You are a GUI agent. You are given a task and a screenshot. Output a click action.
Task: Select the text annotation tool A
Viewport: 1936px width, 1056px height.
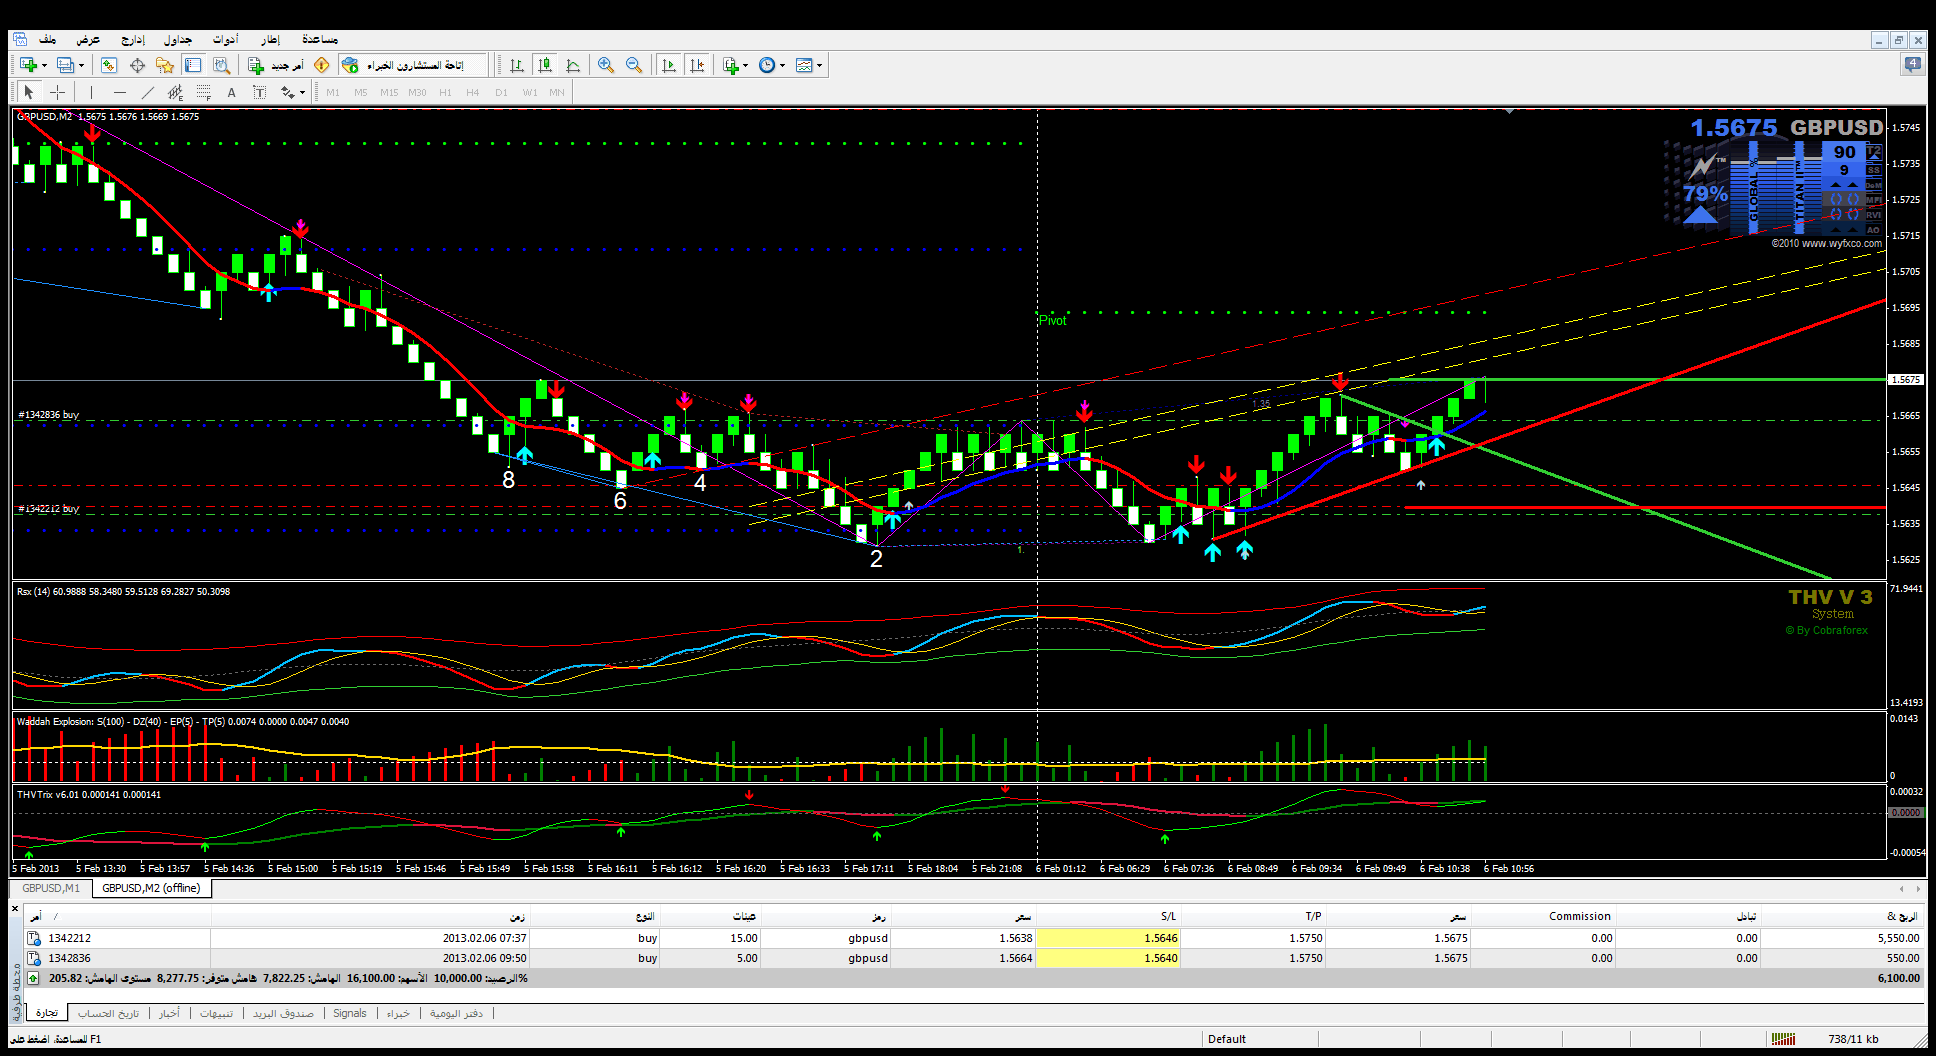231,92
